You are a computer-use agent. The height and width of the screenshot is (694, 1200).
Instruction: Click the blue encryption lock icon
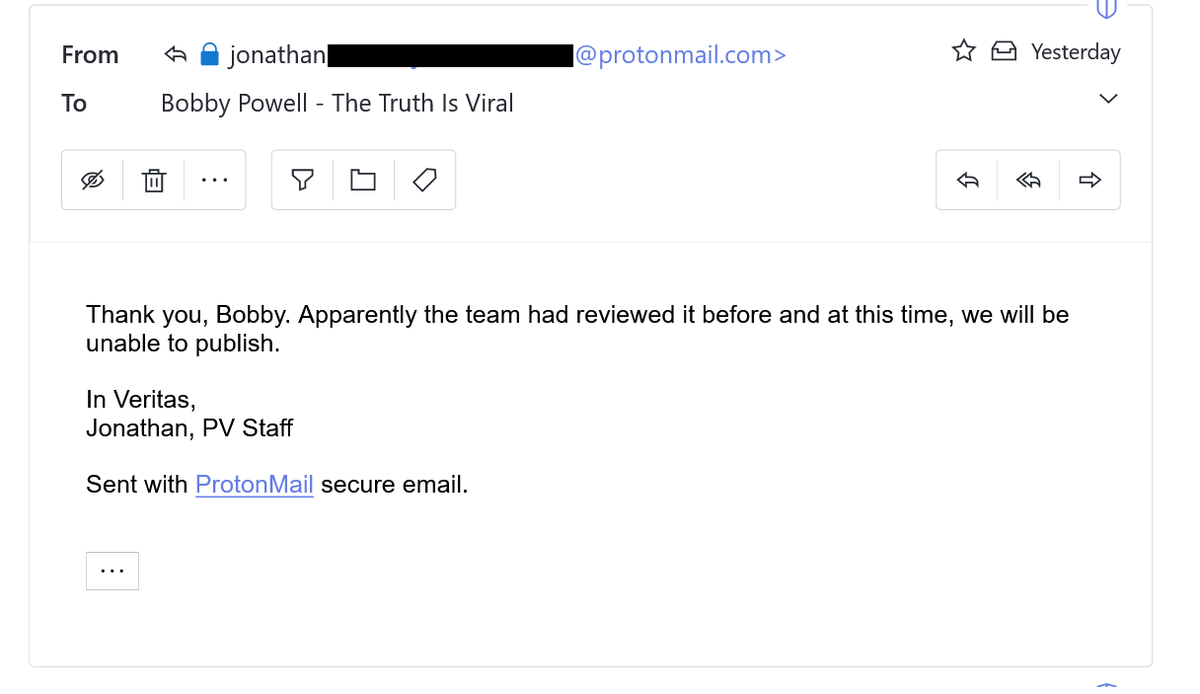[209, 54]
